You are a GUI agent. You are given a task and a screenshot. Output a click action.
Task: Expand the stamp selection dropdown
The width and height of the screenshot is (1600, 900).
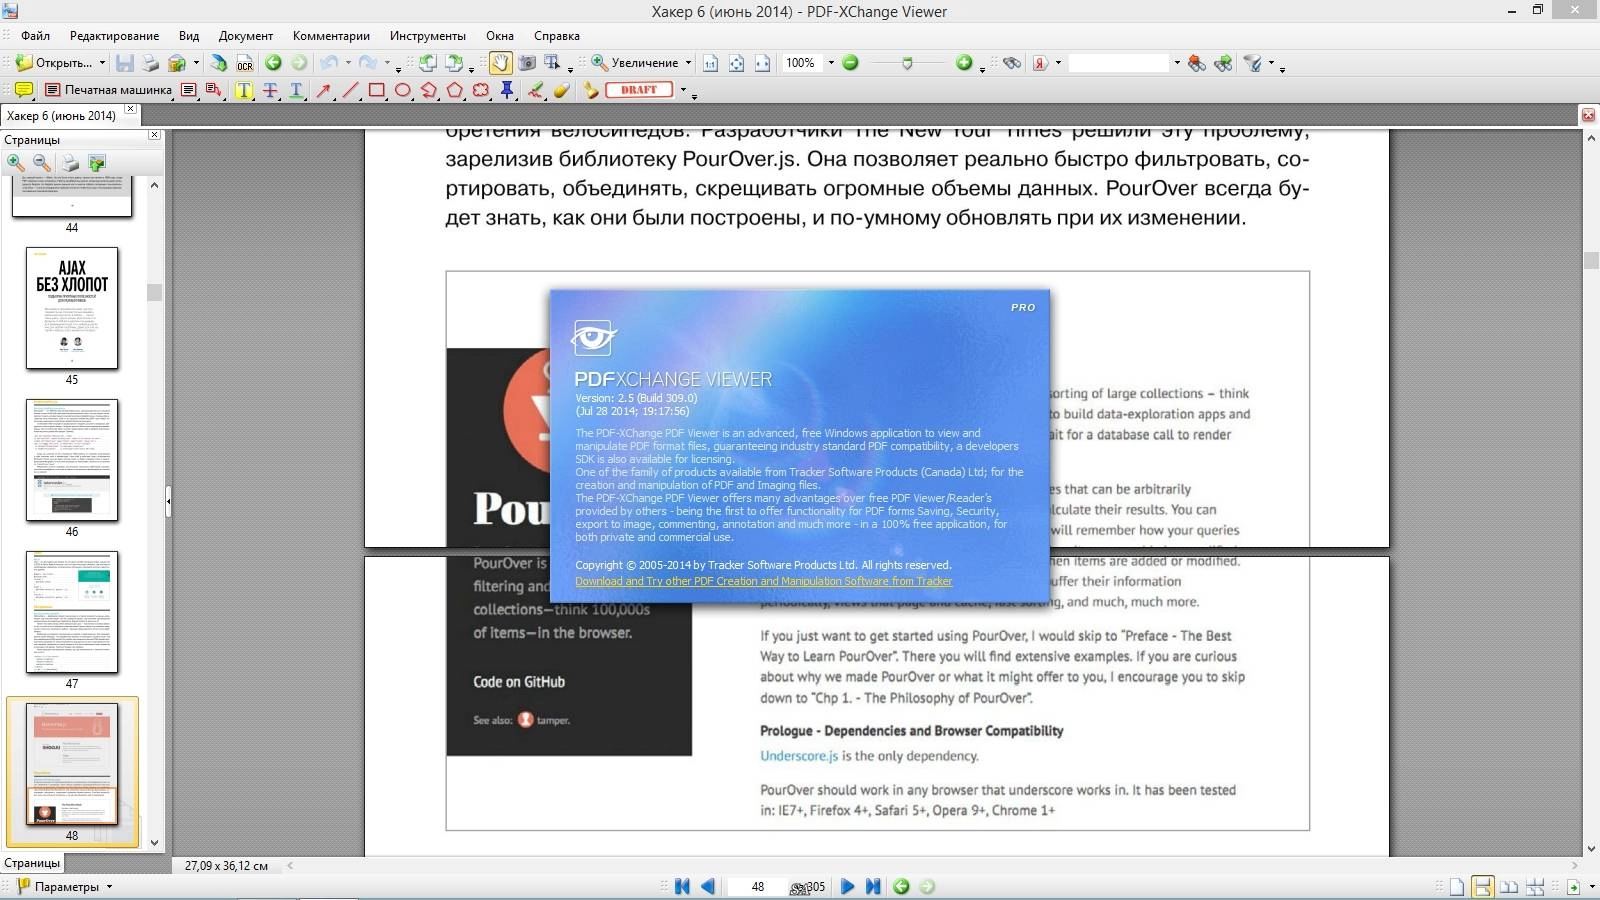683,90
